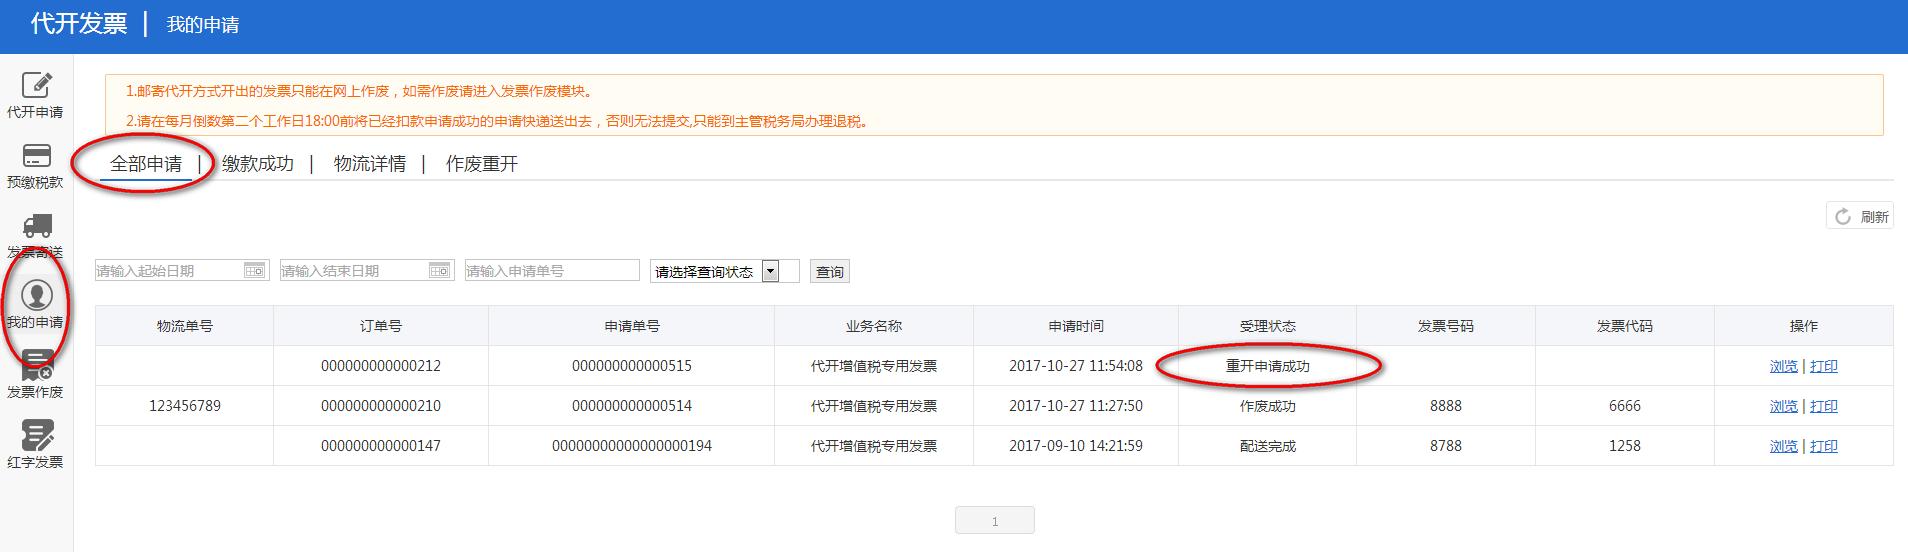This screenshot has height=552, width=1908.
Task: Click 打印 for order 000000000000212
Action: [1824, 366]
